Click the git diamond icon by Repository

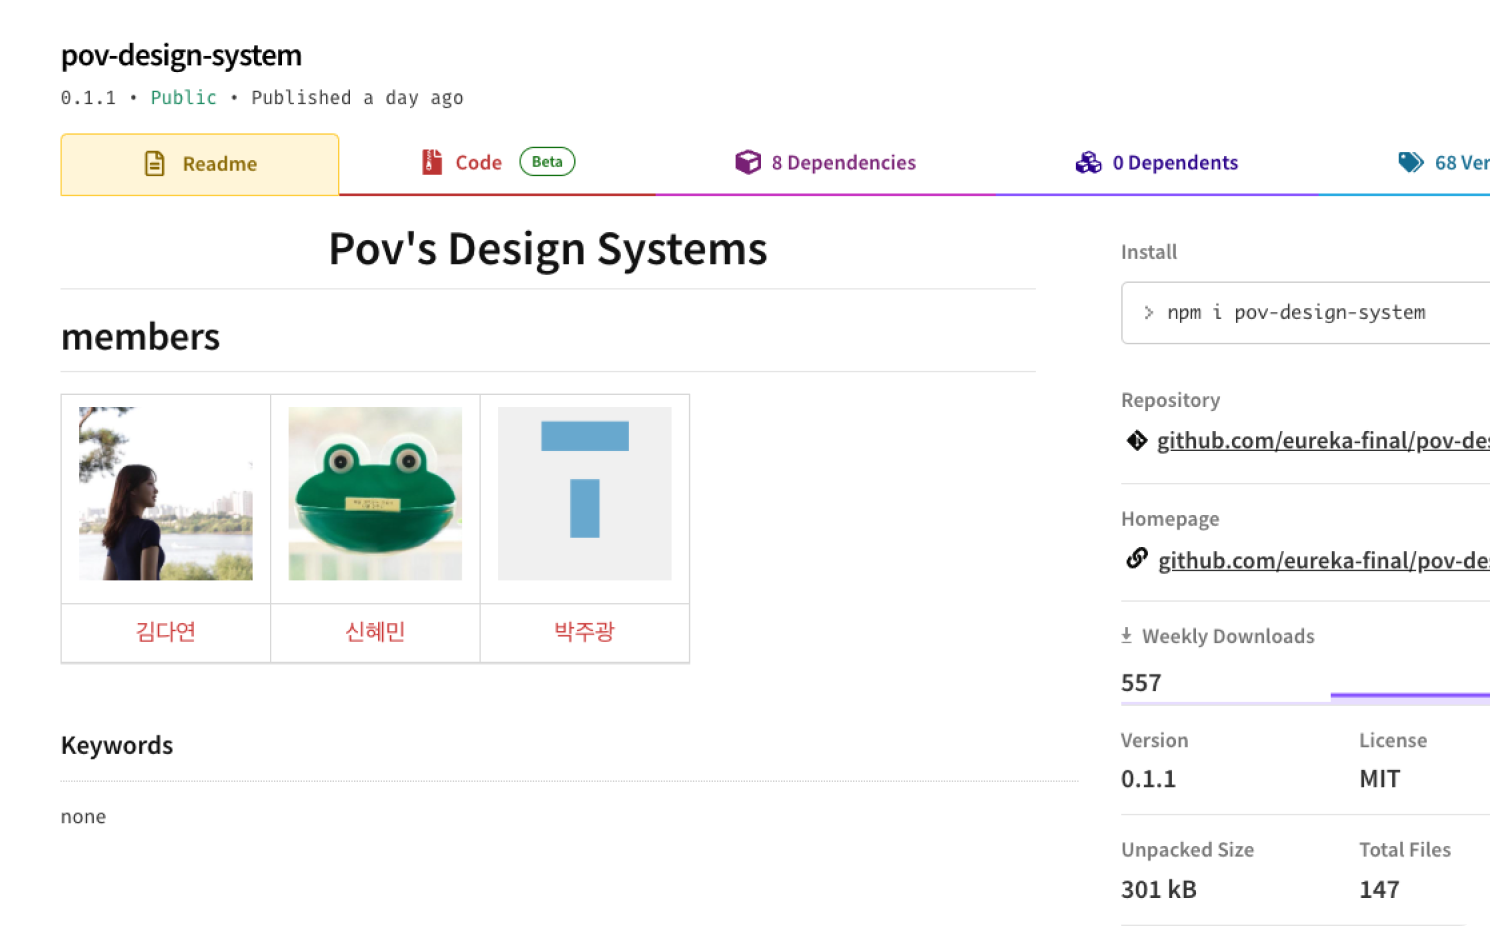1137,440
